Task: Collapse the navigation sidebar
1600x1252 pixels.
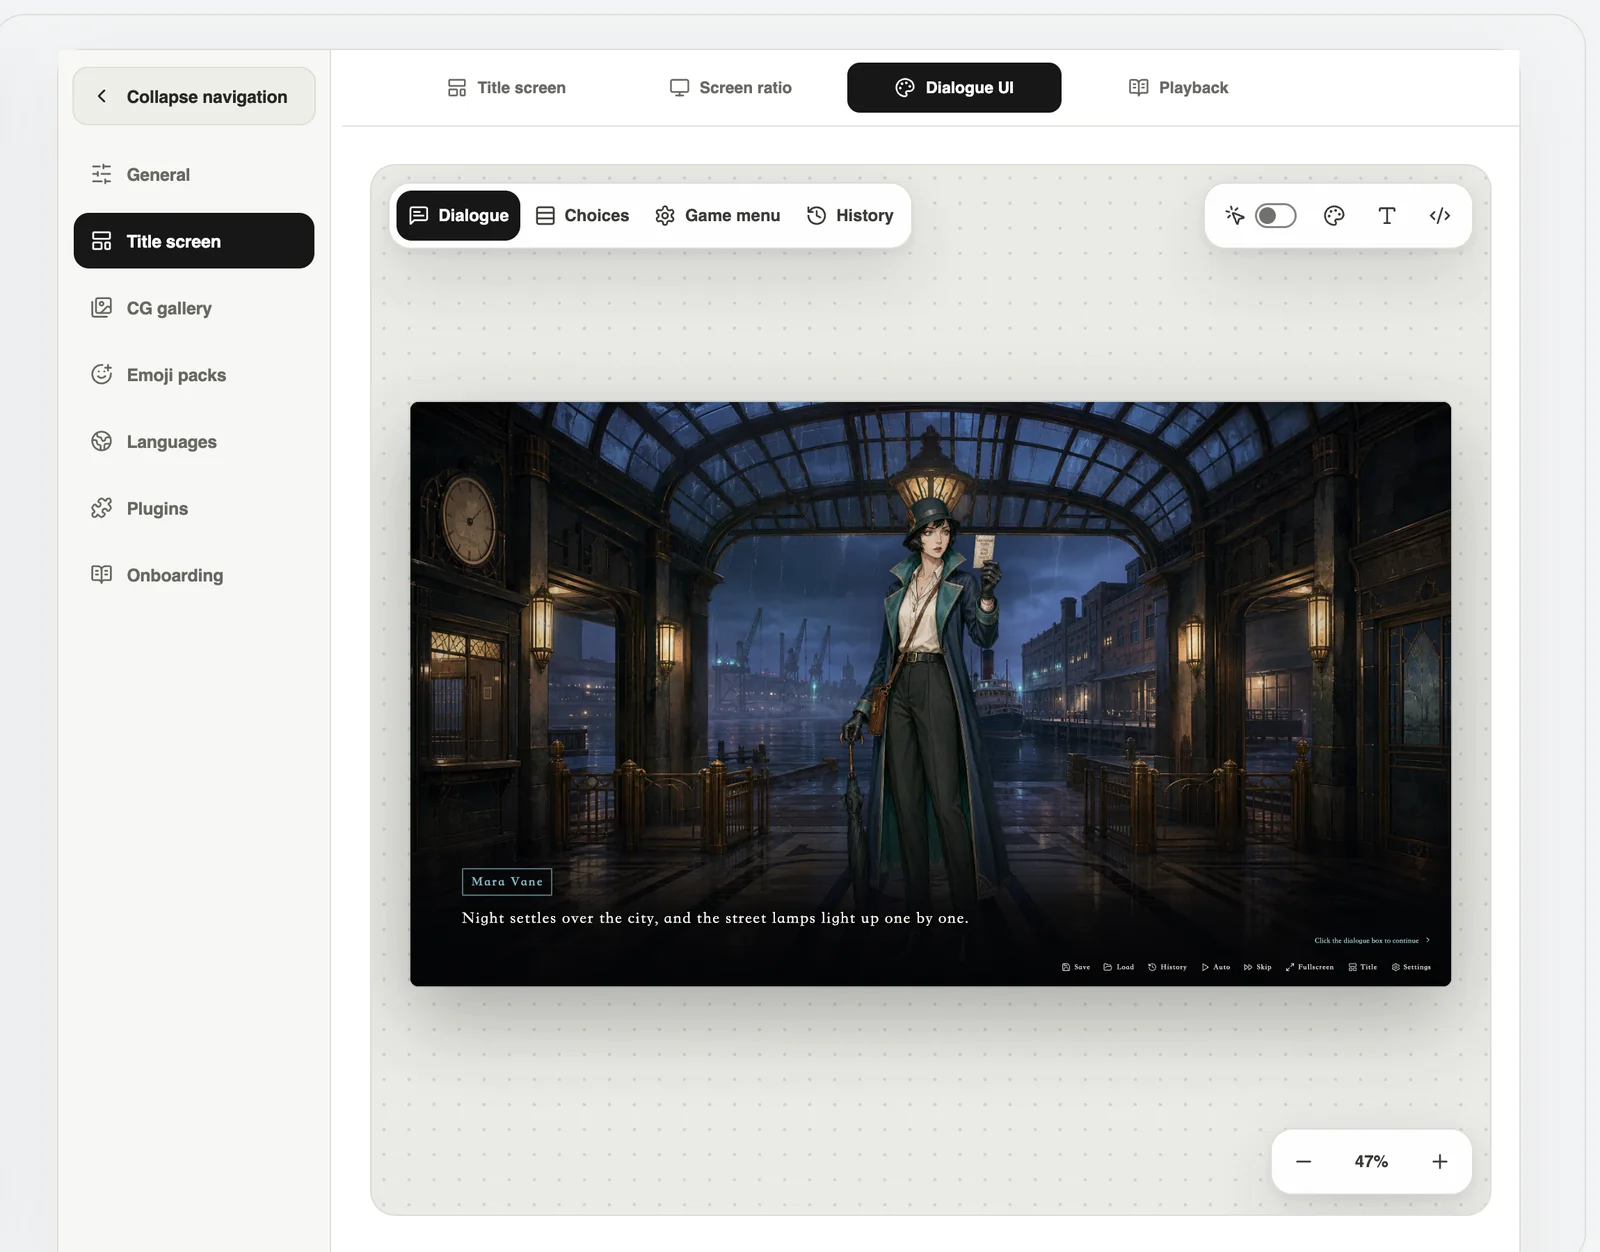Action: point(194,96)
